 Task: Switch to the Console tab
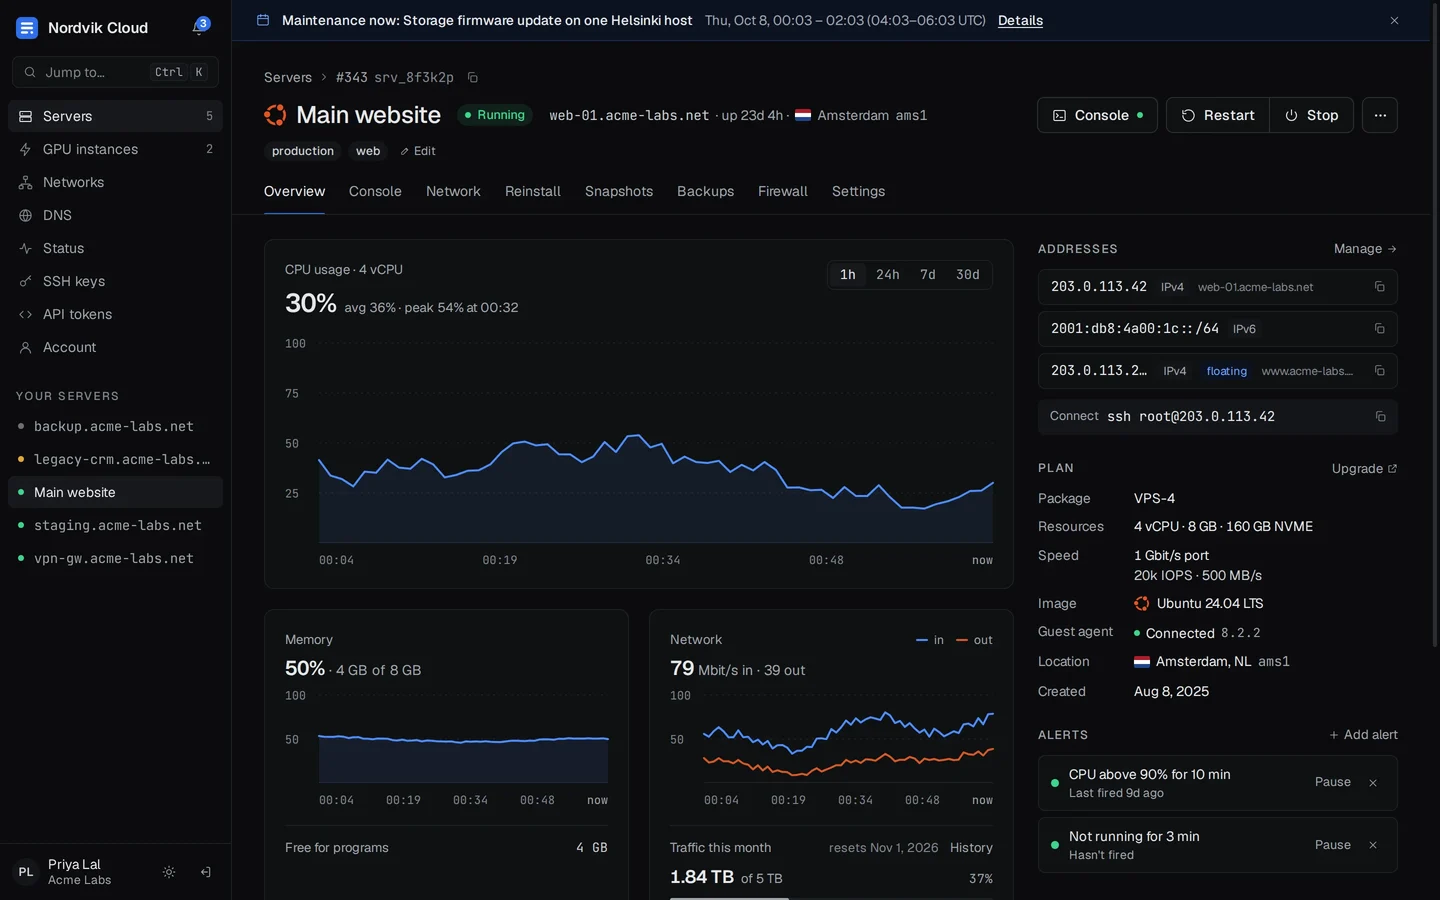tap(375, 191)
